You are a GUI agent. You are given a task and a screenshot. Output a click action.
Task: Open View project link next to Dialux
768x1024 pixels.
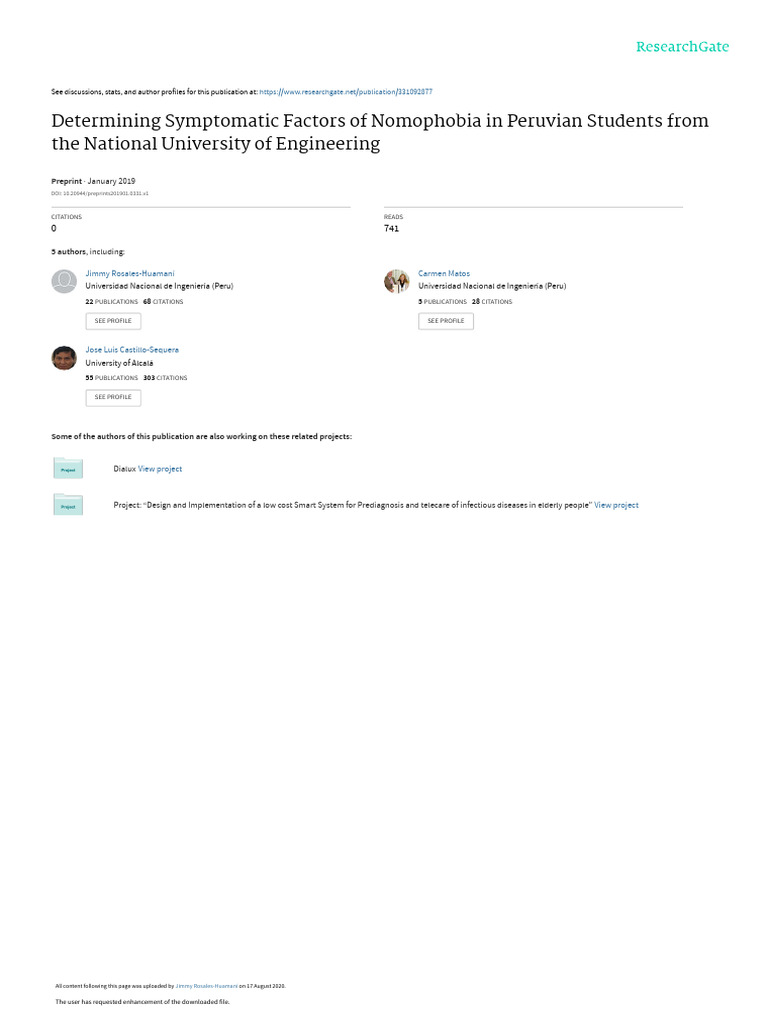(x=160, y=469)
